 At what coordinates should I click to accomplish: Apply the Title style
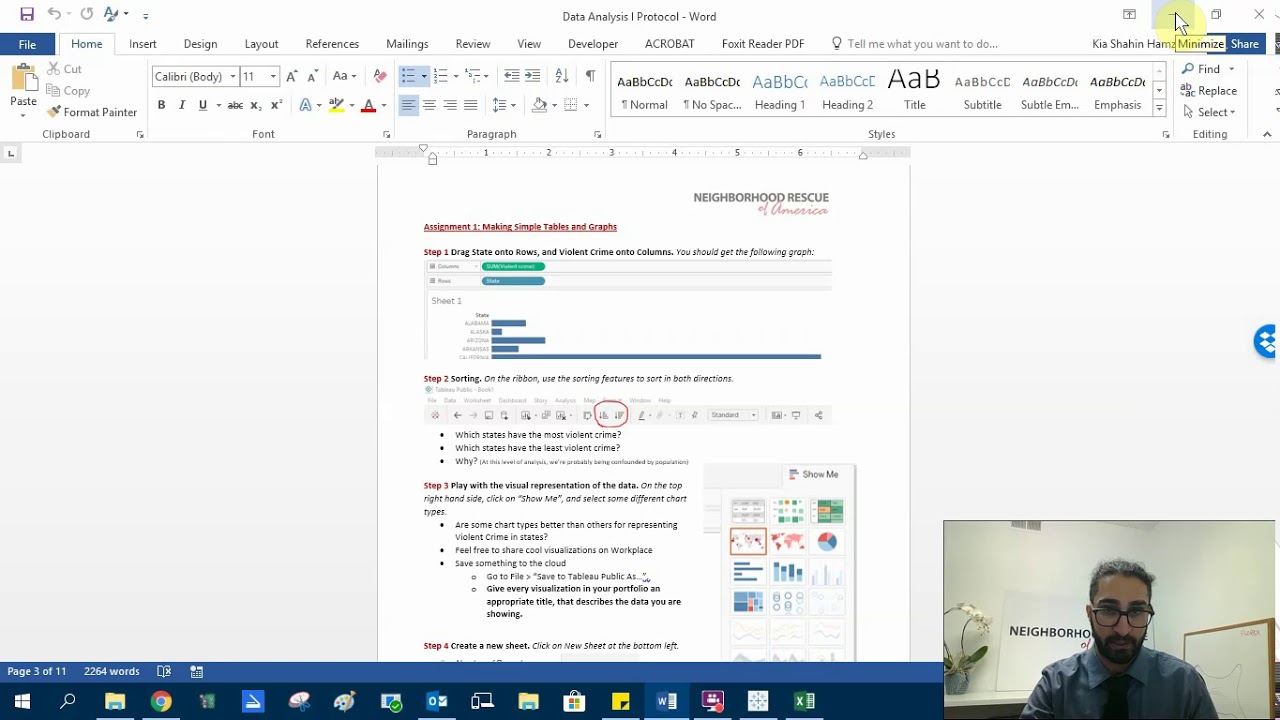coord(914,90)
